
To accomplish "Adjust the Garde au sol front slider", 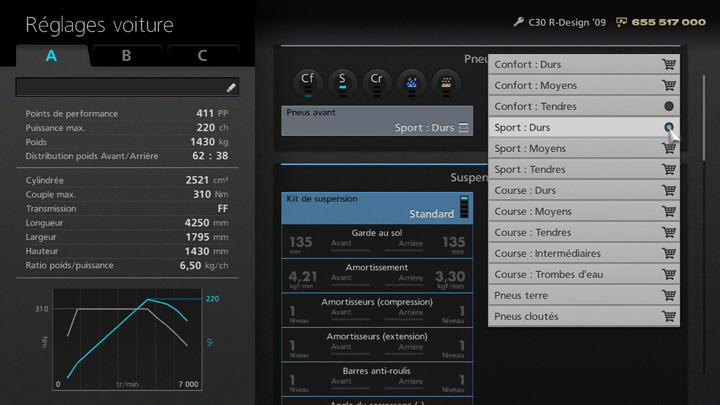I will coord(341,250).
